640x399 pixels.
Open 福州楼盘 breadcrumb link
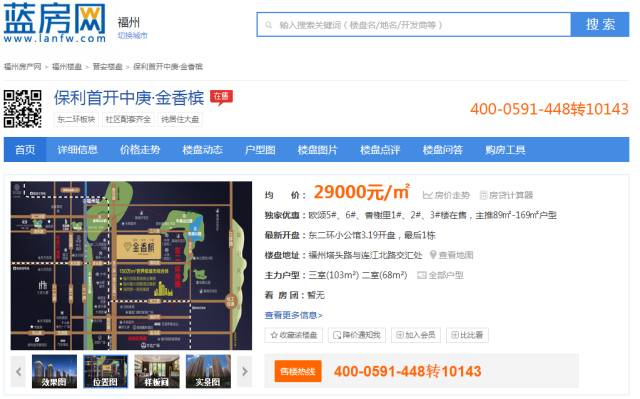coord(67,66)
